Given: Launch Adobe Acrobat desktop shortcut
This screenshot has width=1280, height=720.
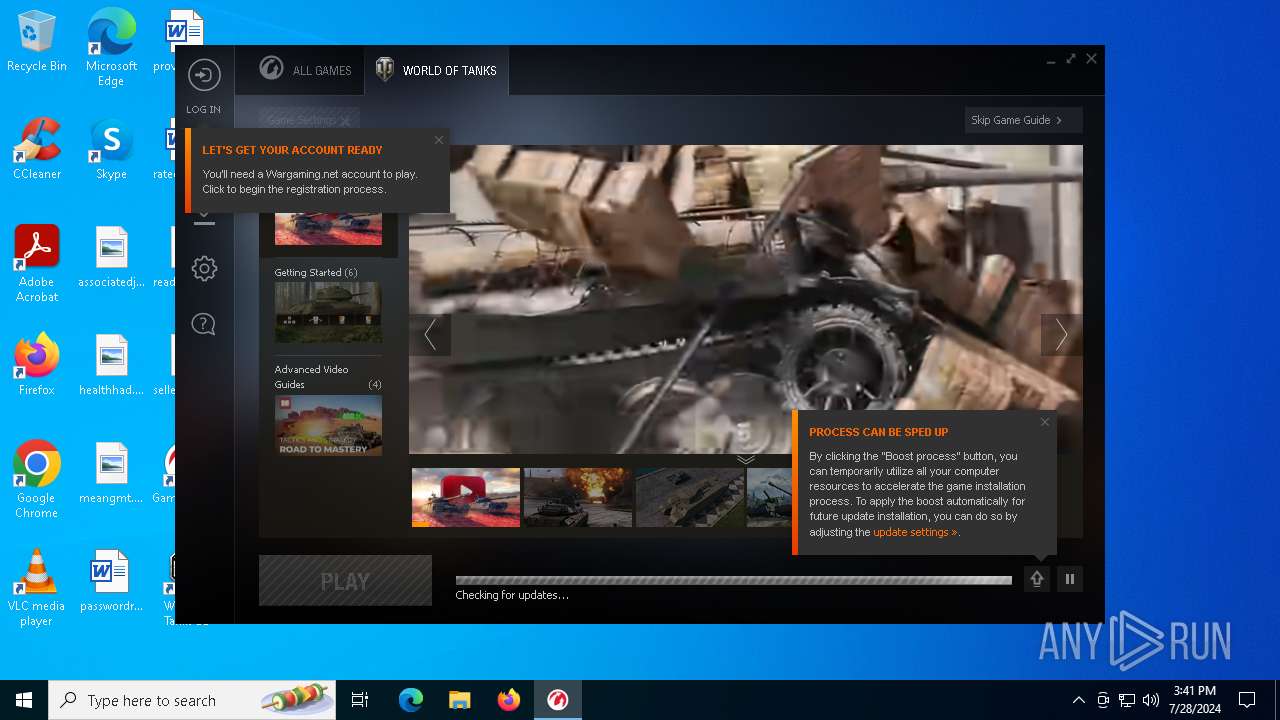Looking at the screenshot, I should (x=37, y=264).
